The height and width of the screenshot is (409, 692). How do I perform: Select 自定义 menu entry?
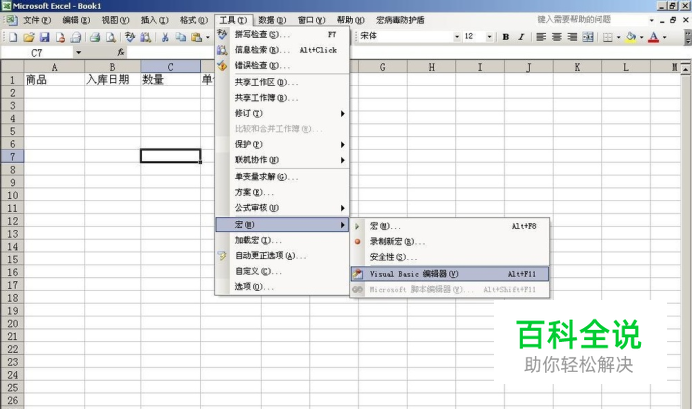[282, 271]
